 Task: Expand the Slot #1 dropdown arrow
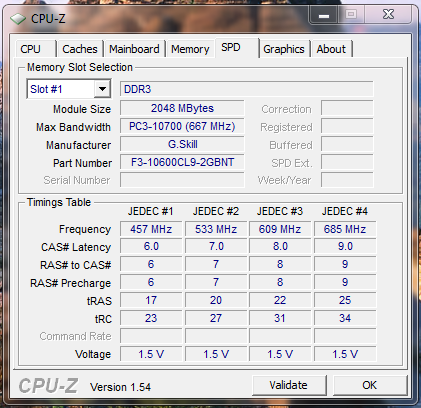(102, 89)
